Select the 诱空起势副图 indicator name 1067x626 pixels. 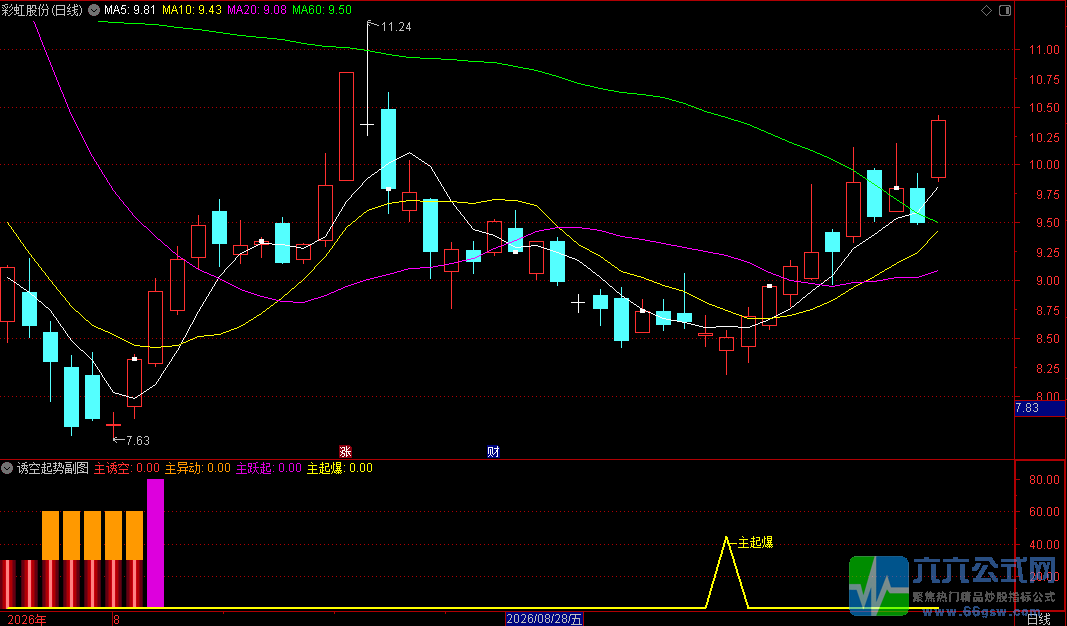[52, 468]
